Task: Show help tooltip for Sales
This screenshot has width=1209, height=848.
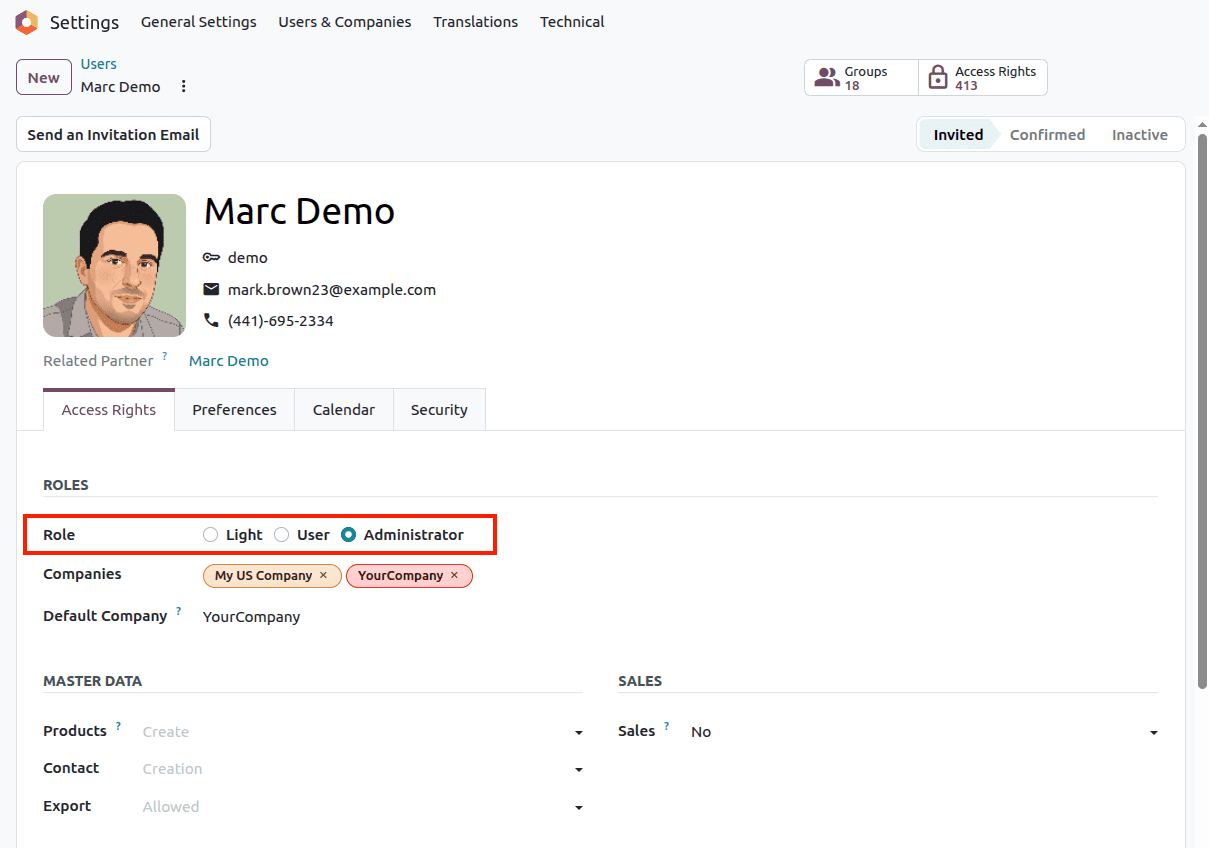Action: click(667, 726)
